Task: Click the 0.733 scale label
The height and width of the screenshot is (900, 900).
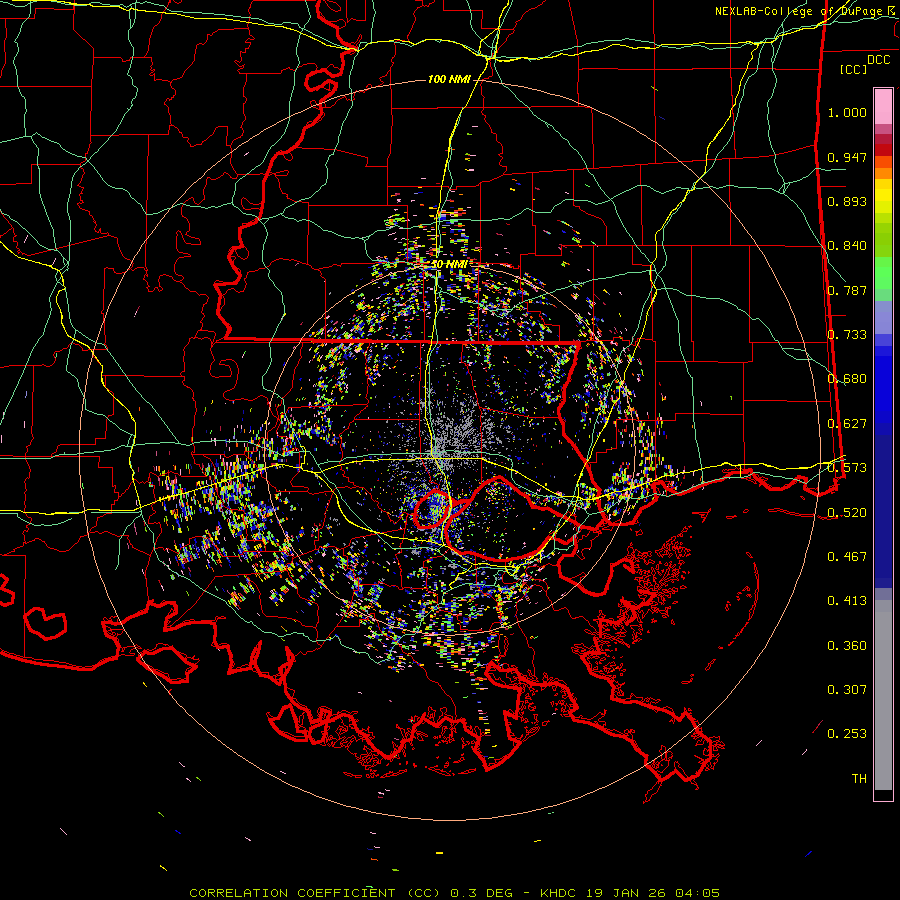Action: coord(847,335)
